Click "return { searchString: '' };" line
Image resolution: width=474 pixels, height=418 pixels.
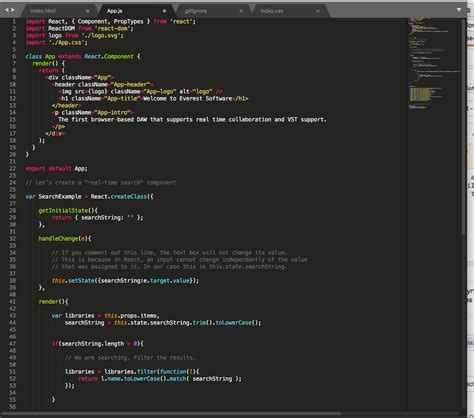pyautogui.click(x=97, y=217)
